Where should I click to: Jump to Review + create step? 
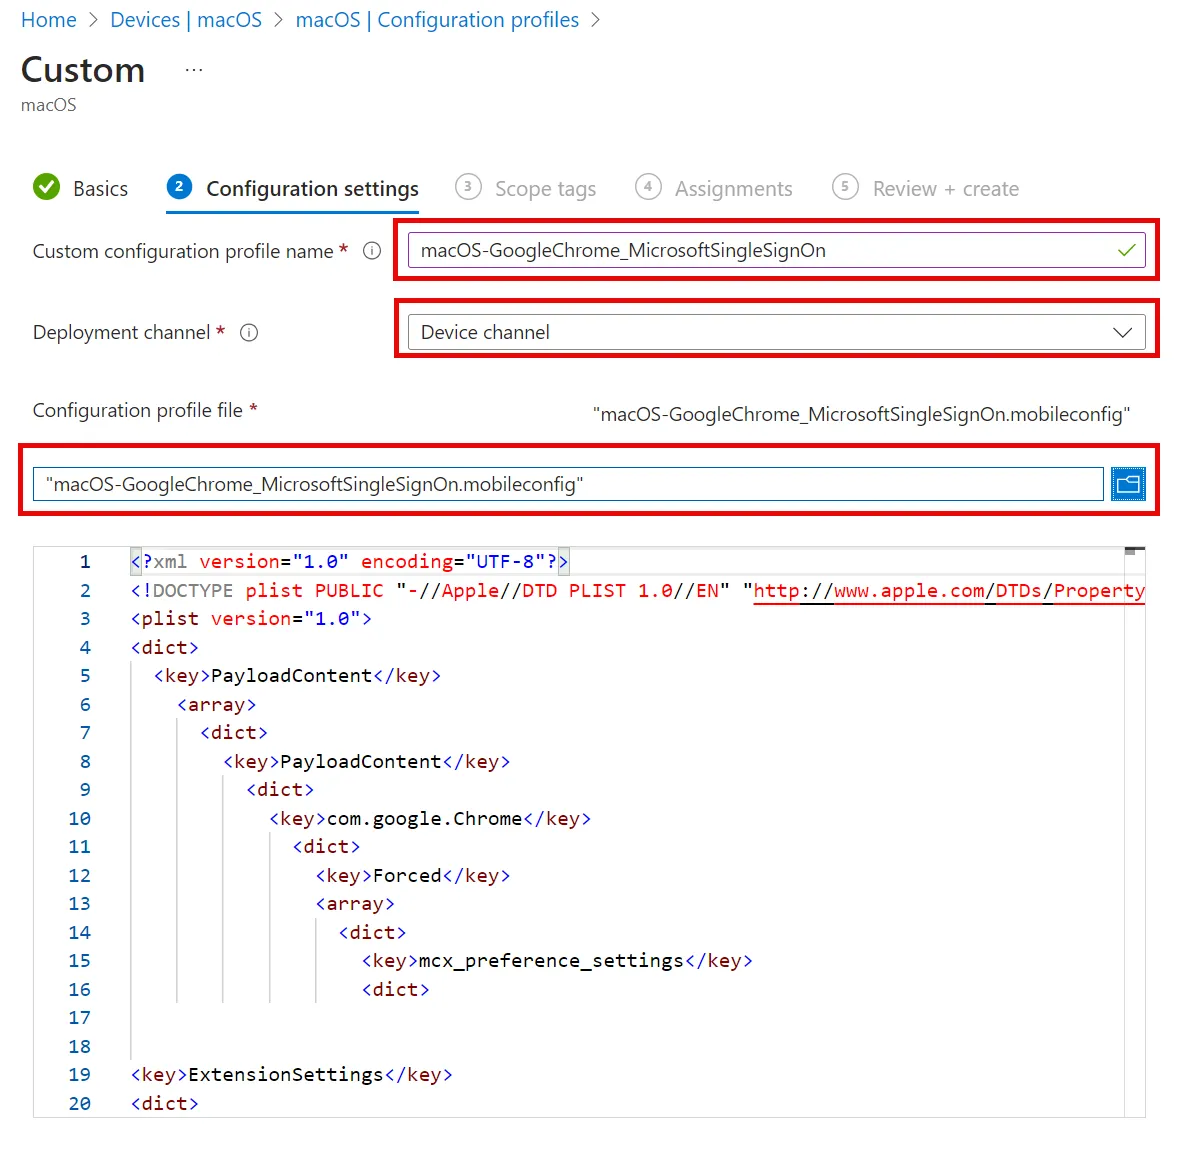click(x=945, y=189)
